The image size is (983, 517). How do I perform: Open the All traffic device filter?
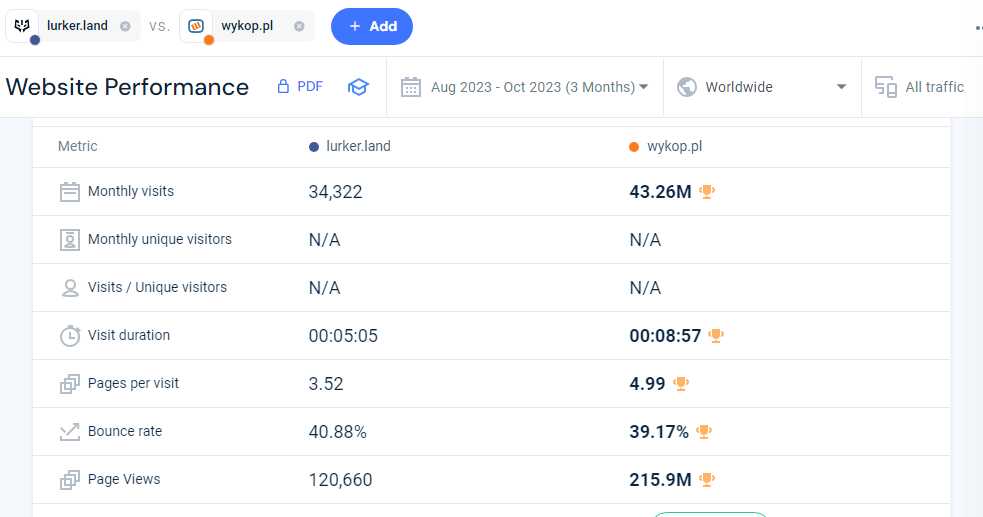[920, 87]
